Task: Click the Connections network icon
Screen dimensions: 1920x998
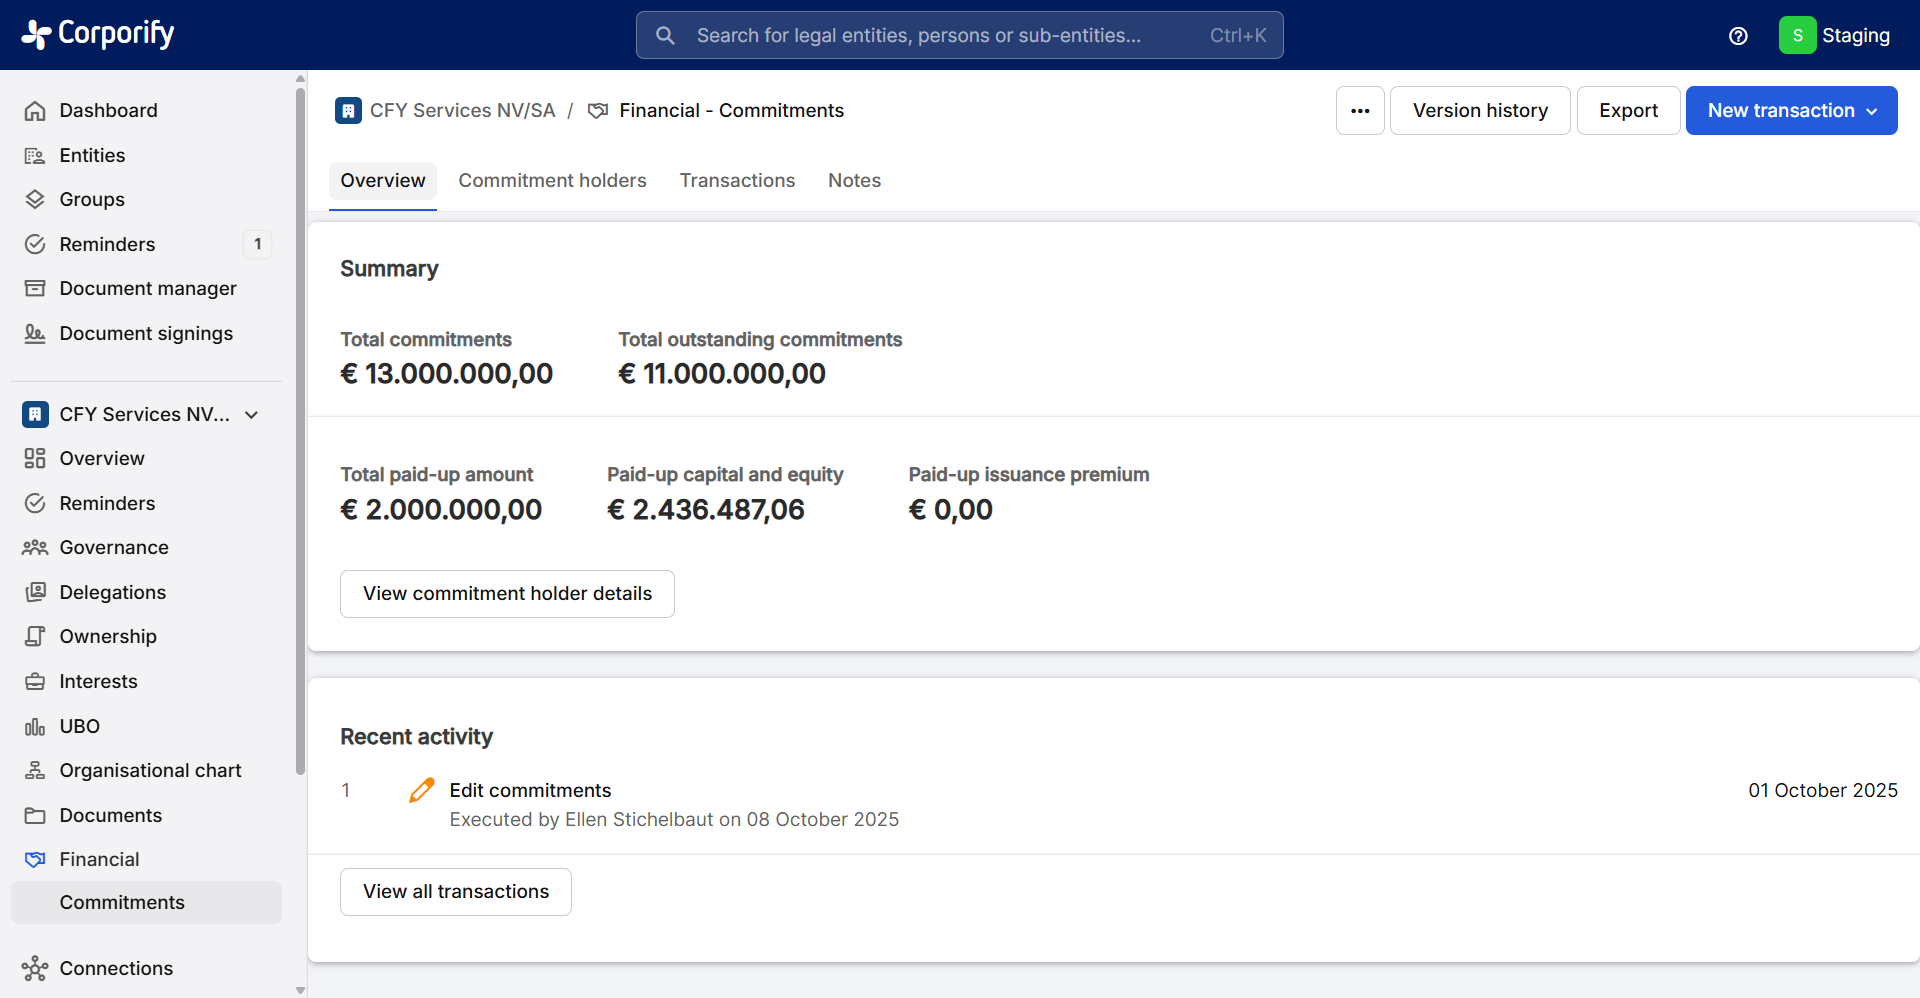Action: click(35, 968)
